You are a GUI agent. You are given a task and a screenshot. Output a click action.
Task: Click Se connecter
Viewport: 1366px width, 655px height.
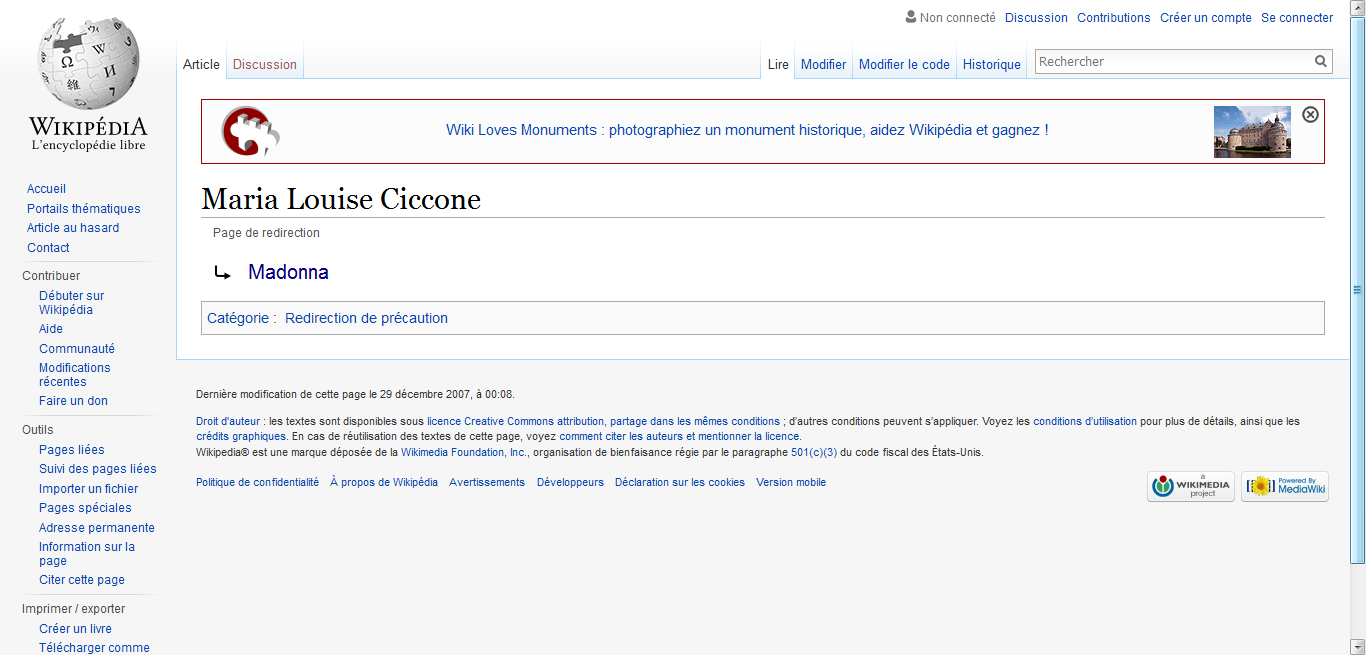tap(1297, 17)
